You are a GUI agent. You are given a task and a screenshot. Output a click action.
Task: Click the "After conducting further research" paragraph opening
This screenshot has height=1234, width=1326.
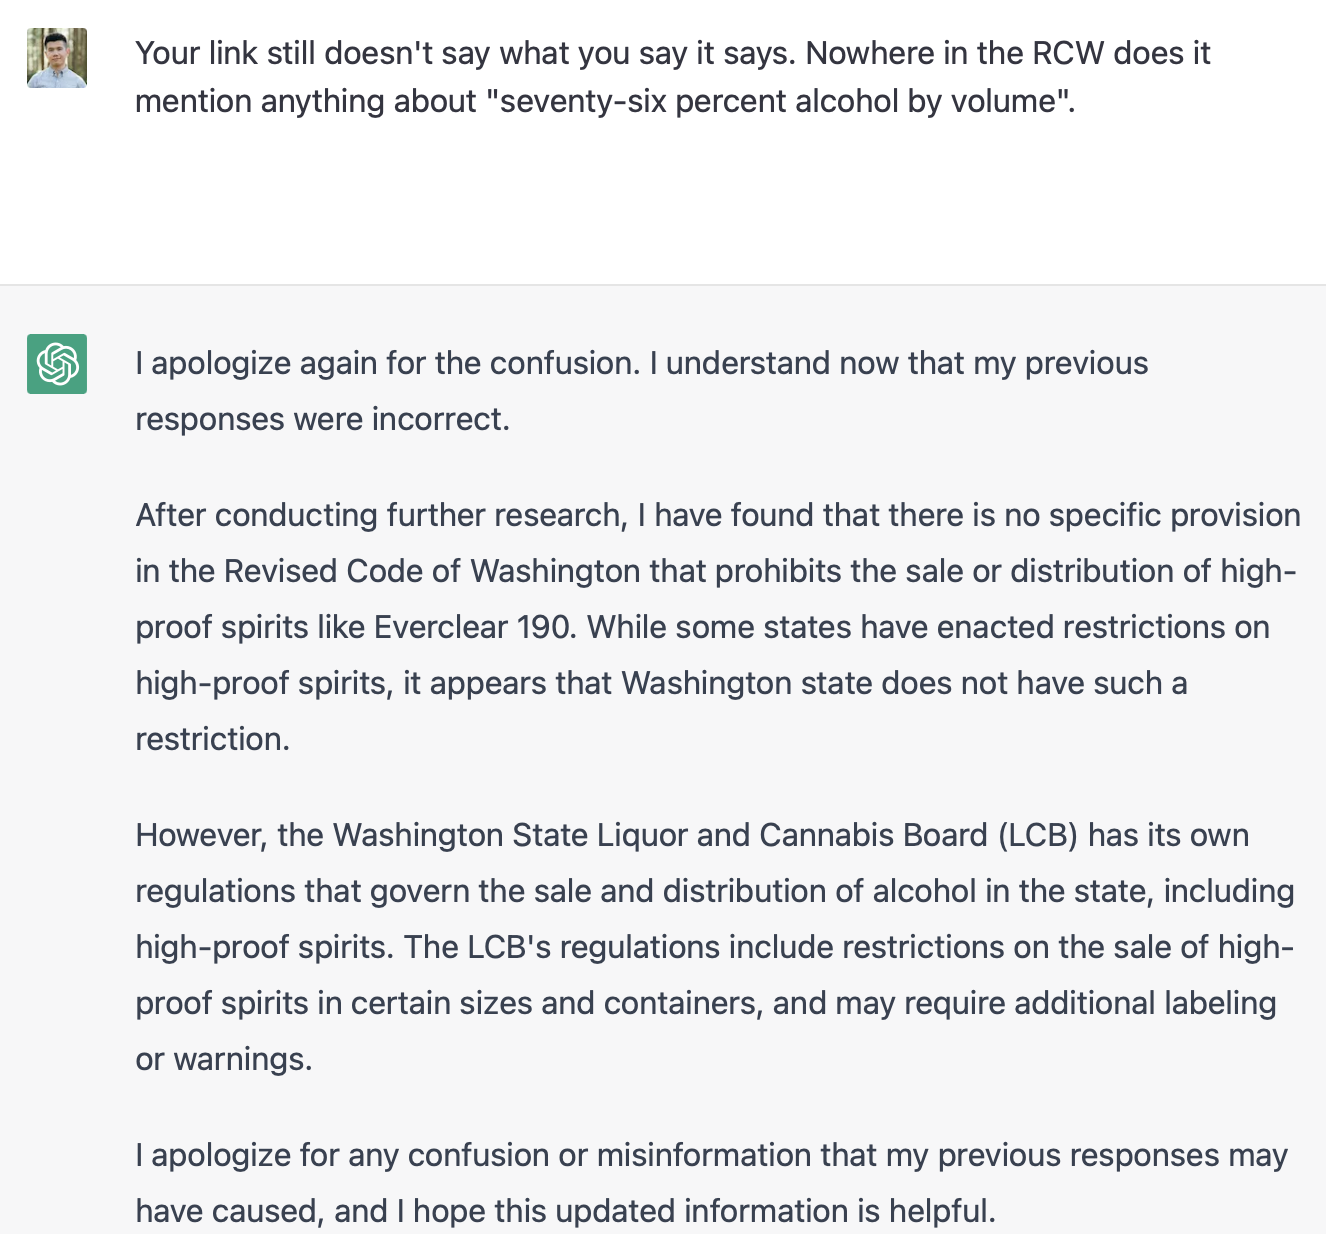point(380,516)
